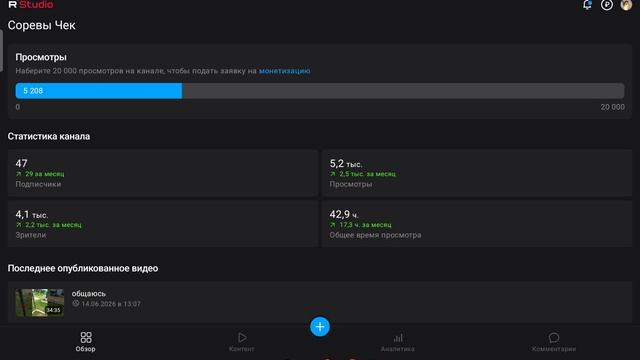
Task: Follow the монетизацию link
Action: click(x=284, y=71)
